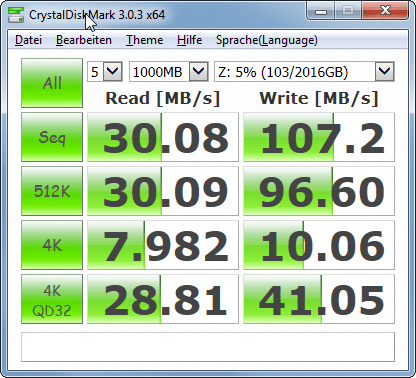416x378 pixels.
Task: Click the CrystalDiskMark title bar icon
Action: pos(16,15)
